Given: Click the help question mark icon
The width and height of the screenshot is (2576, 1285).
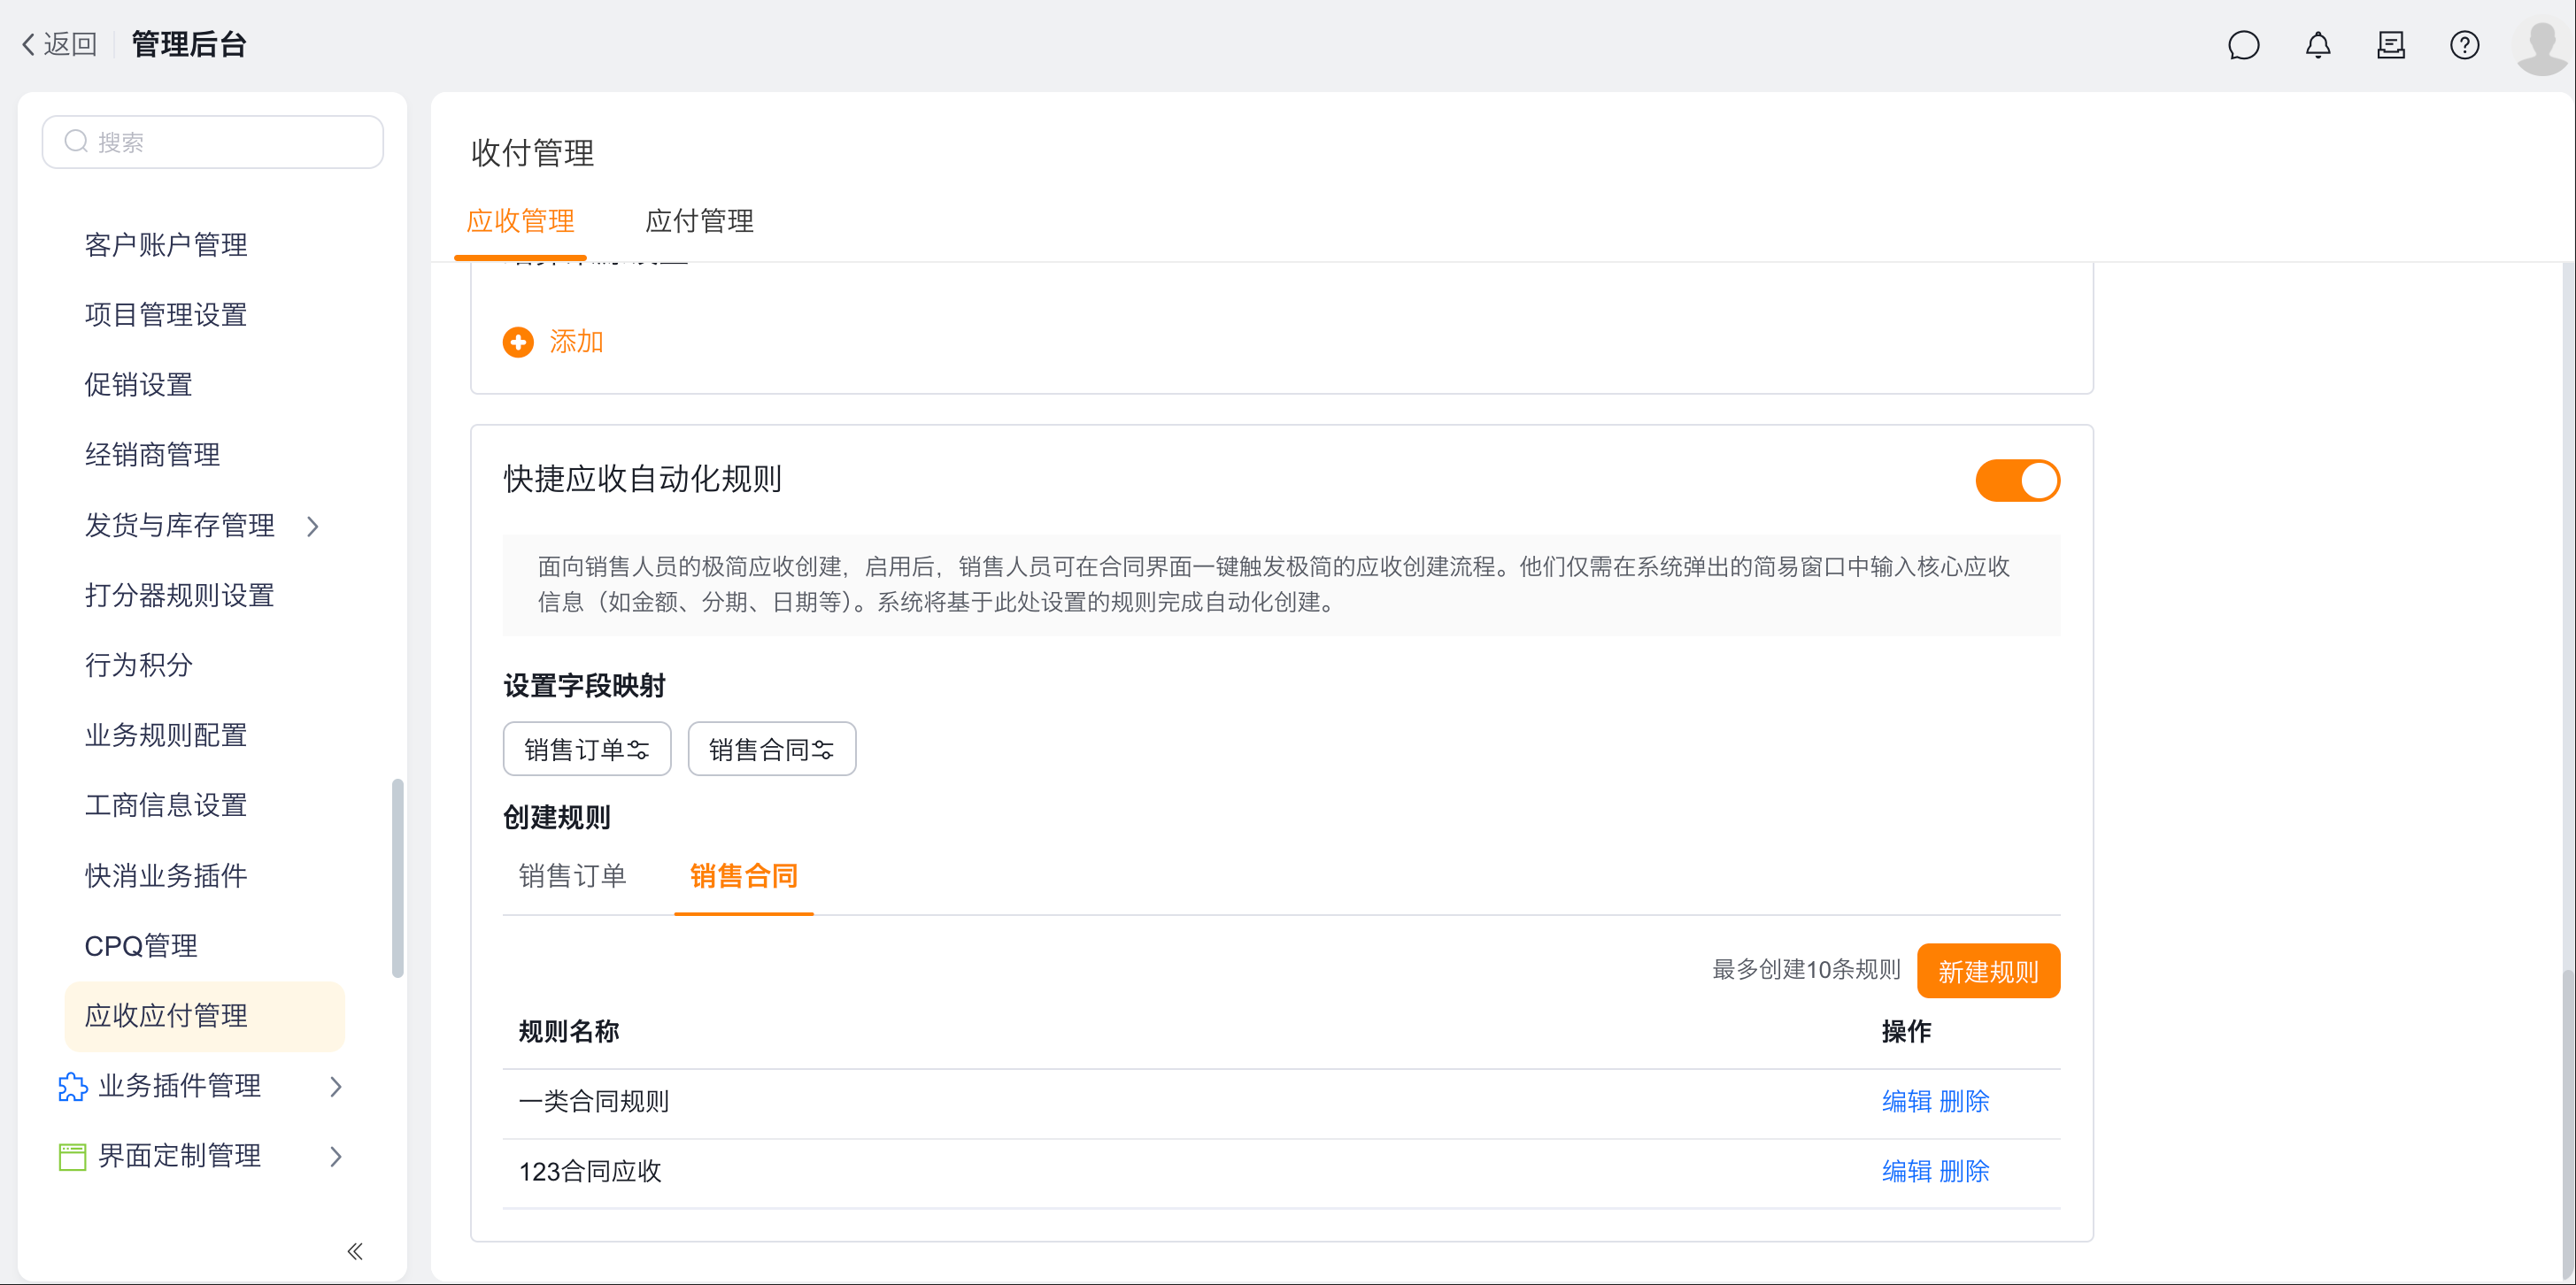Looking at the screenshot, I should [2464, 45].
